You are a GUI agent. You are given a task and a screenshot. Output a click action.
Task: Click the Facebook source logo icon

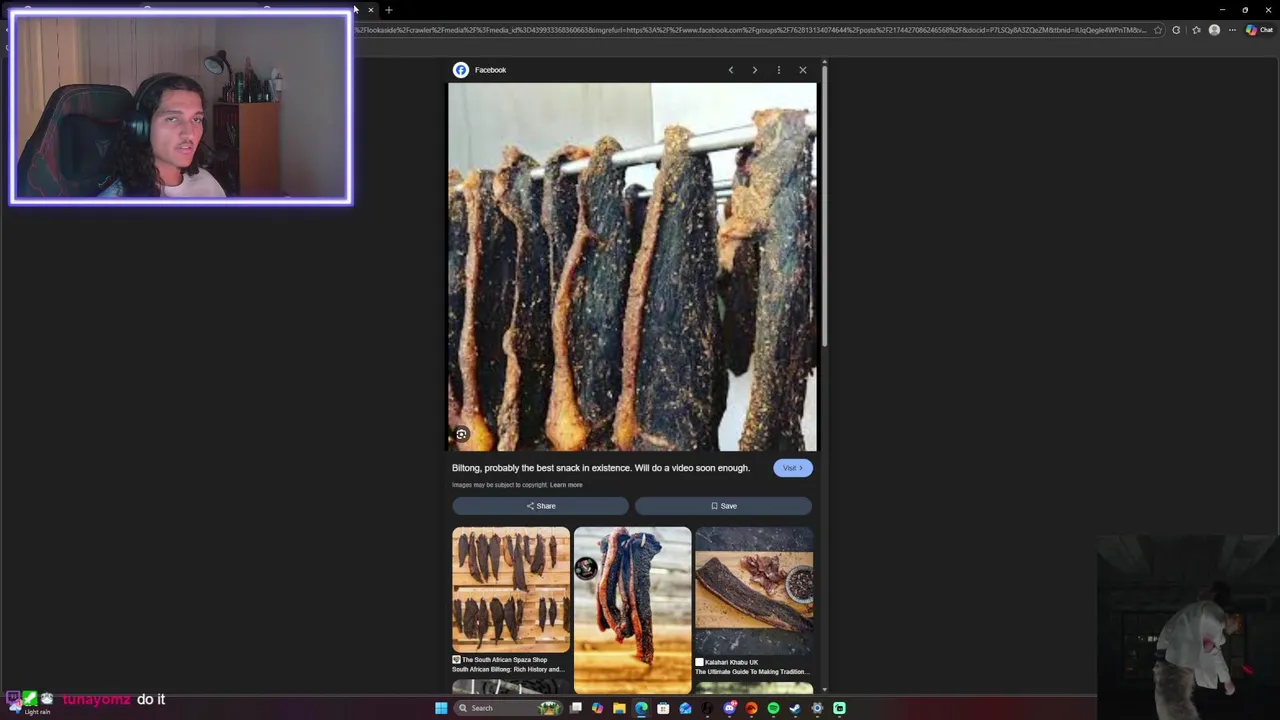pos(461,70)
